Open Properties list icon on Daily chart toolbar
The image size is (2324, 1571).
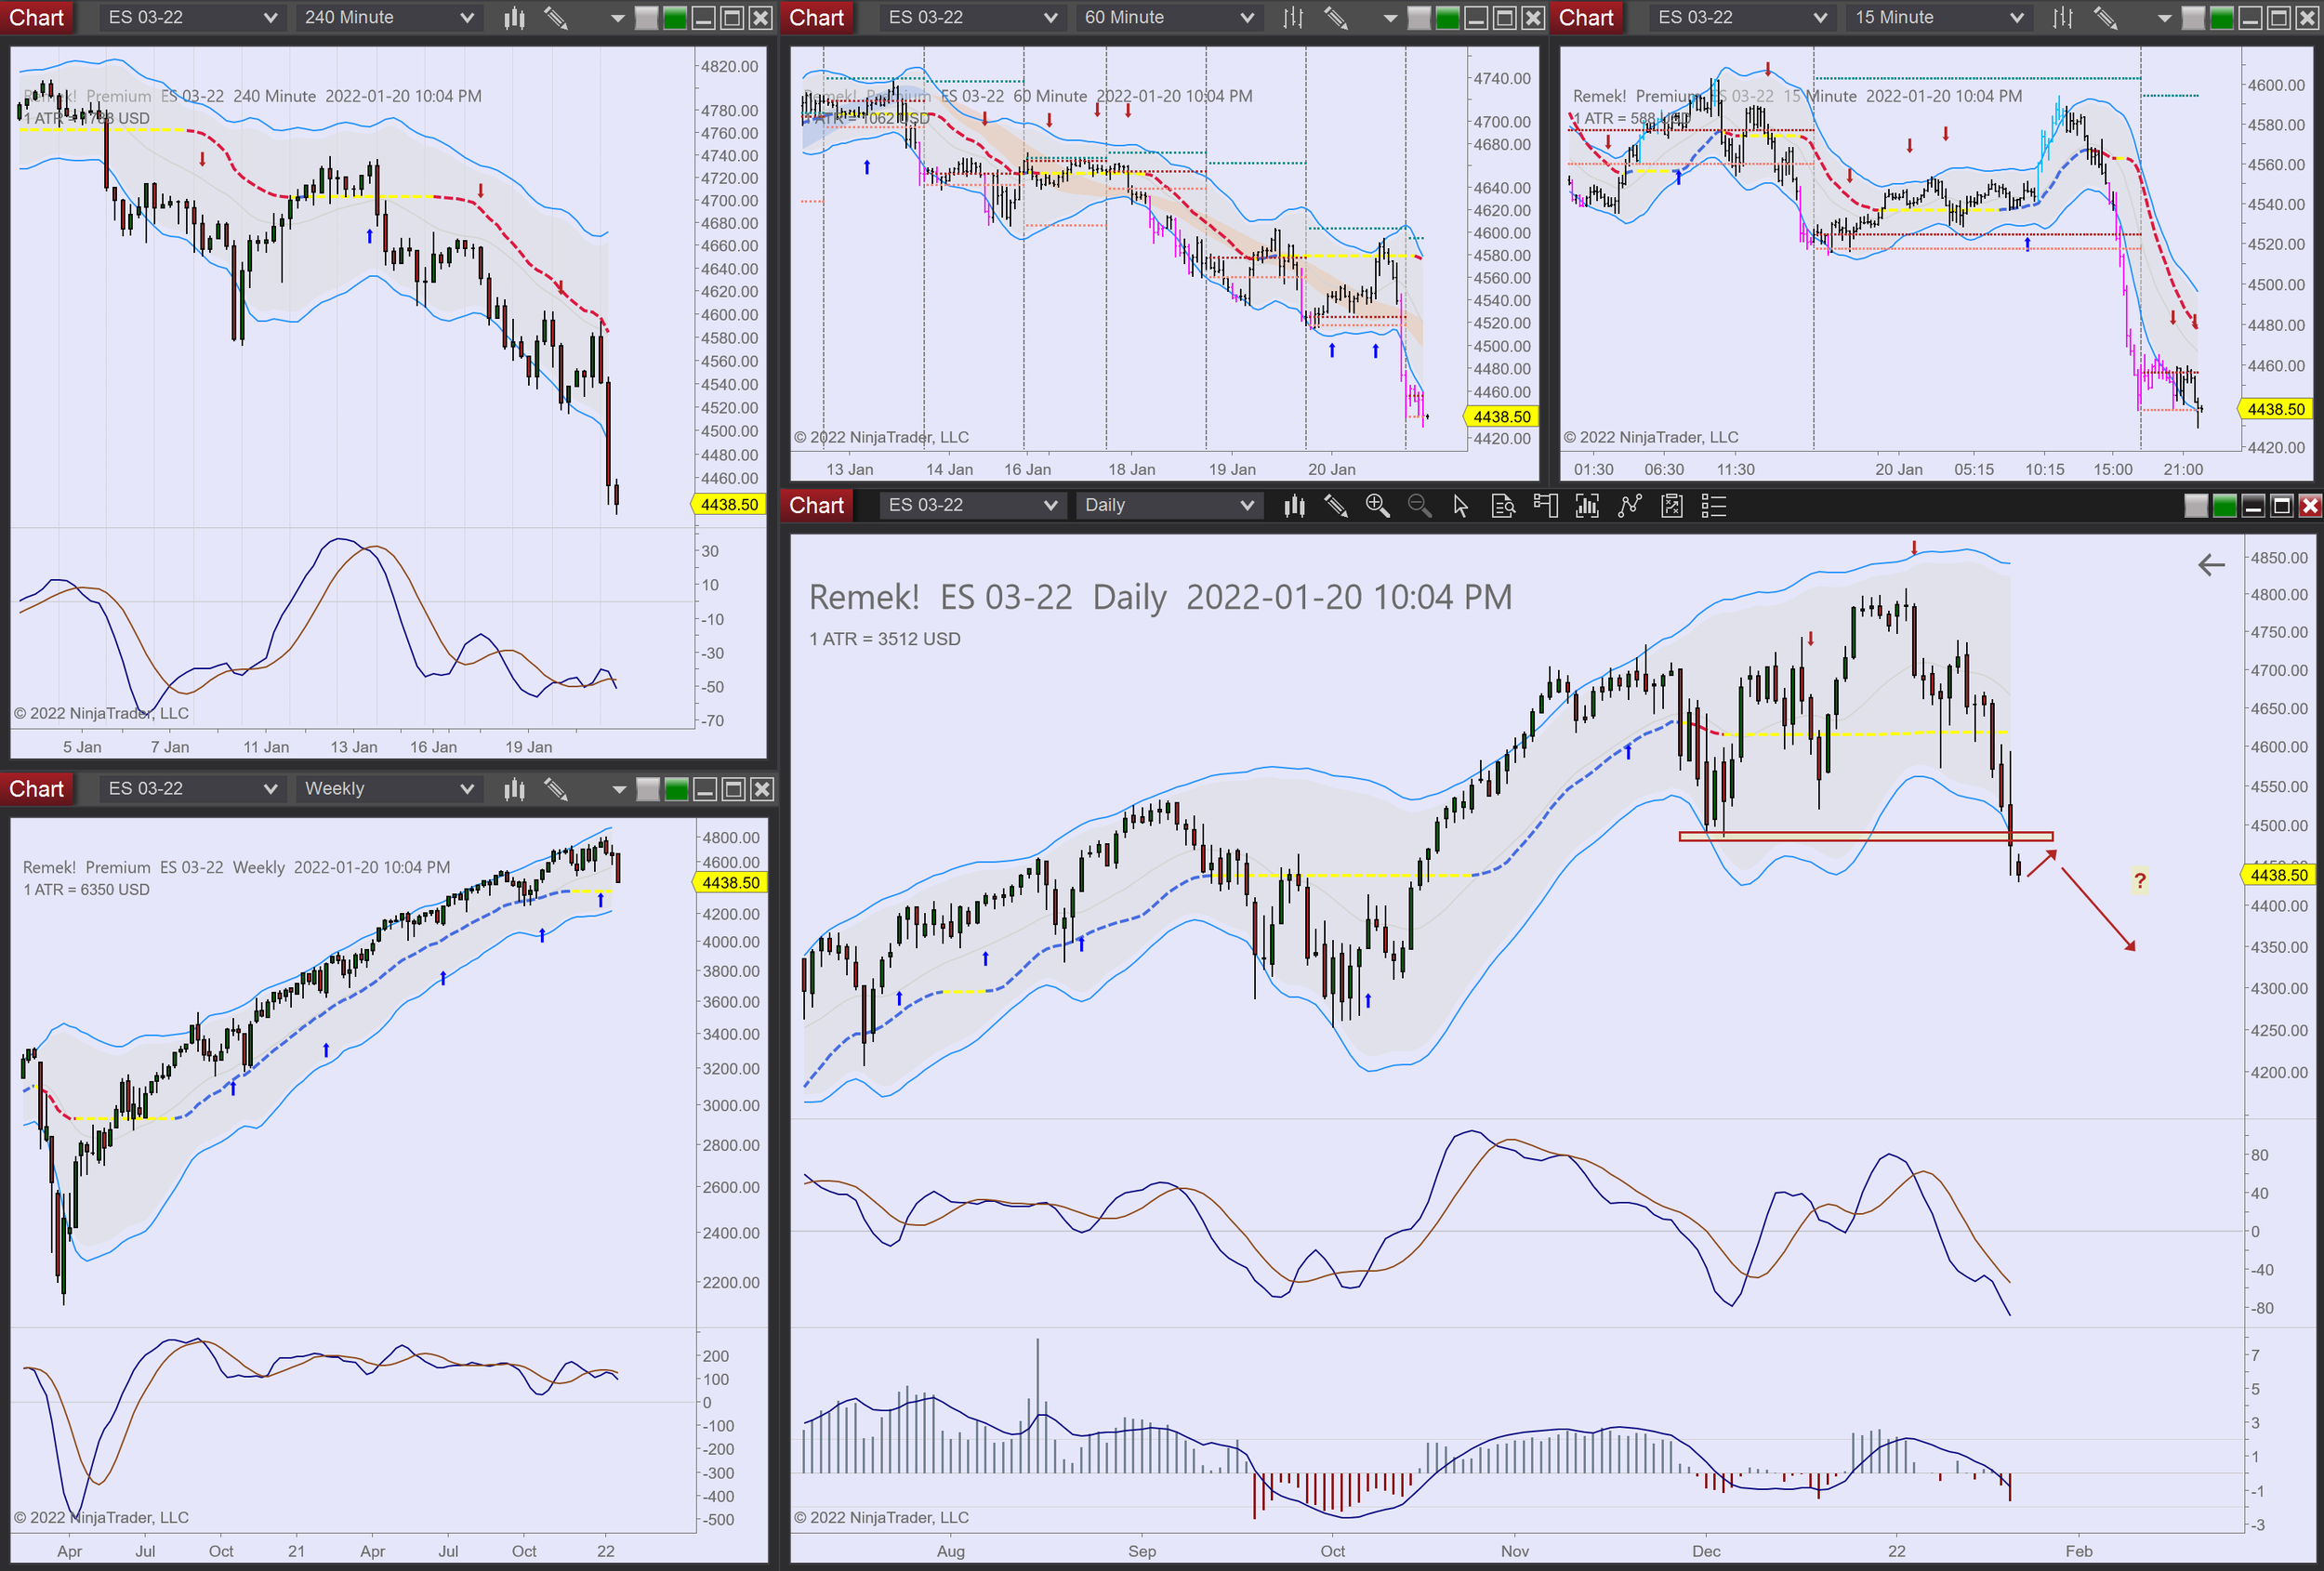pyautogui.click(x=1713, y=506)
